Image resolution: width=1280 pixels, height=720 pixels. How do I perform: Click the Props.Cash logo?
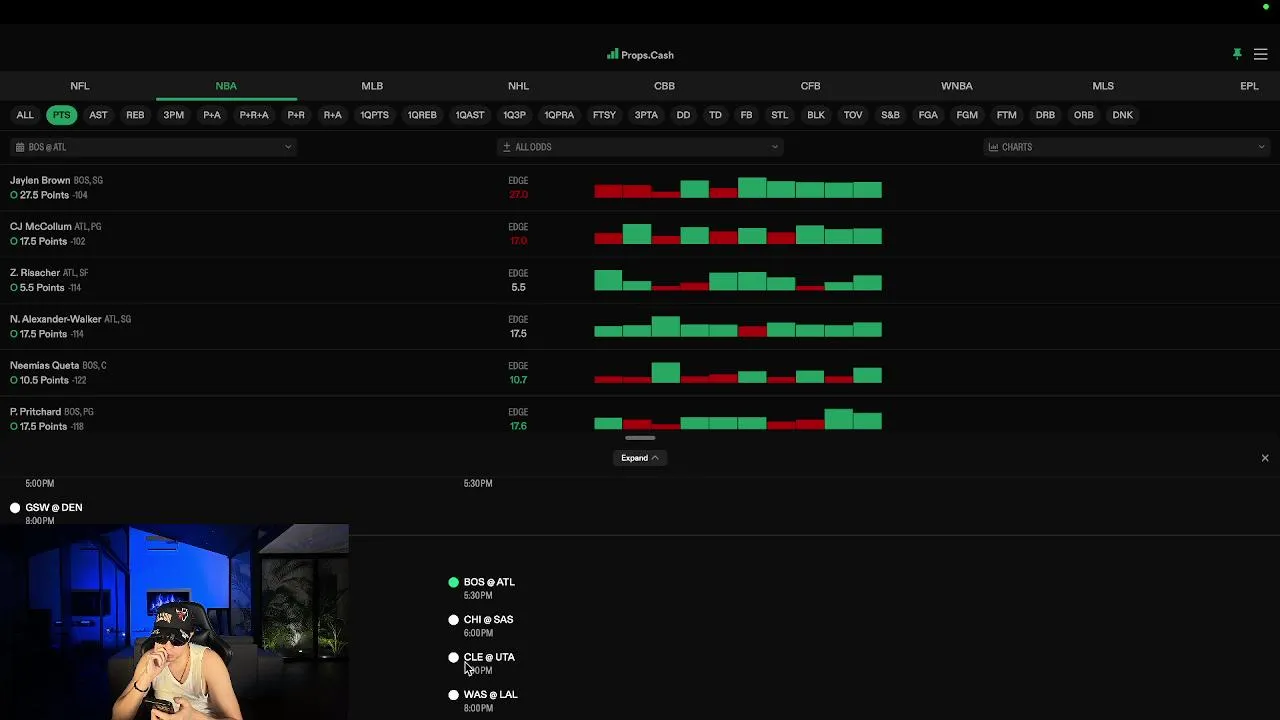coord(640,55)
